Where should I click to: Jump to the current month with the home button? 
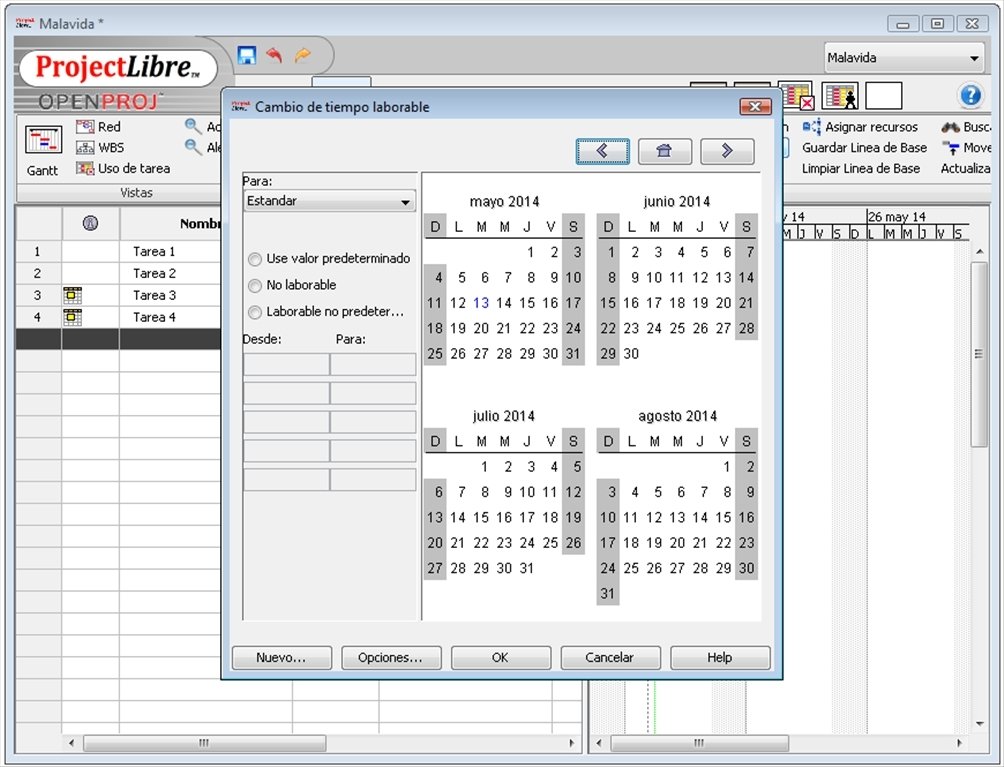pos(665,151)
